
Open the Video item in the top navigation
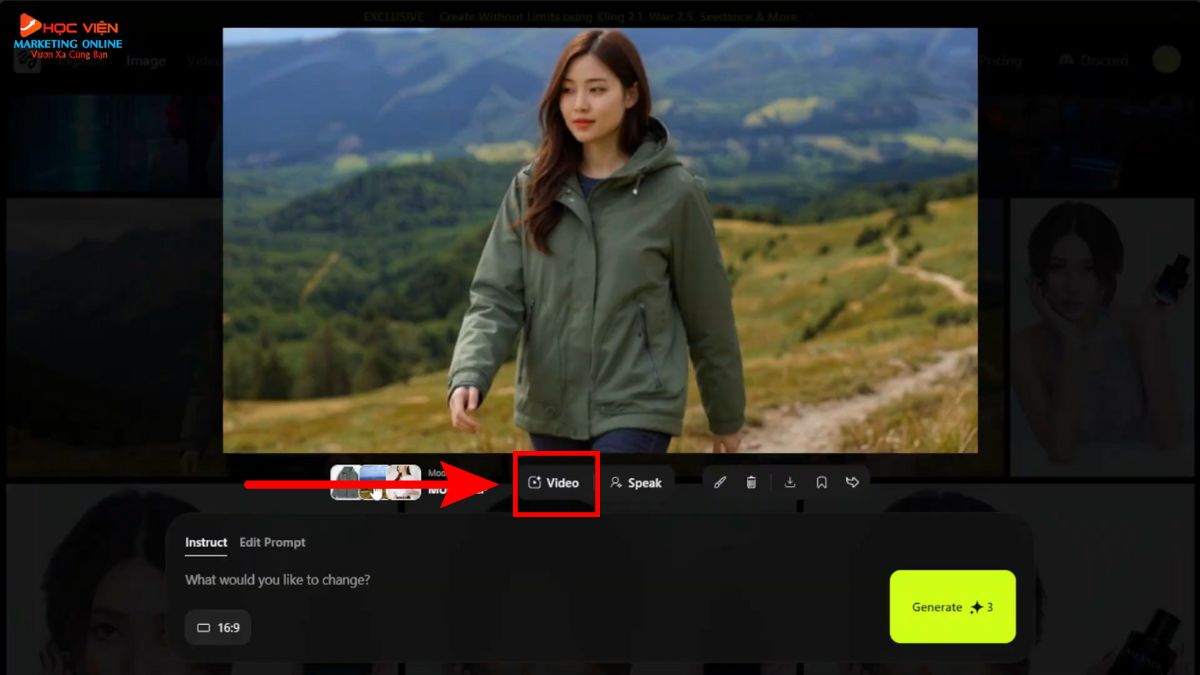tap(205, 60)
